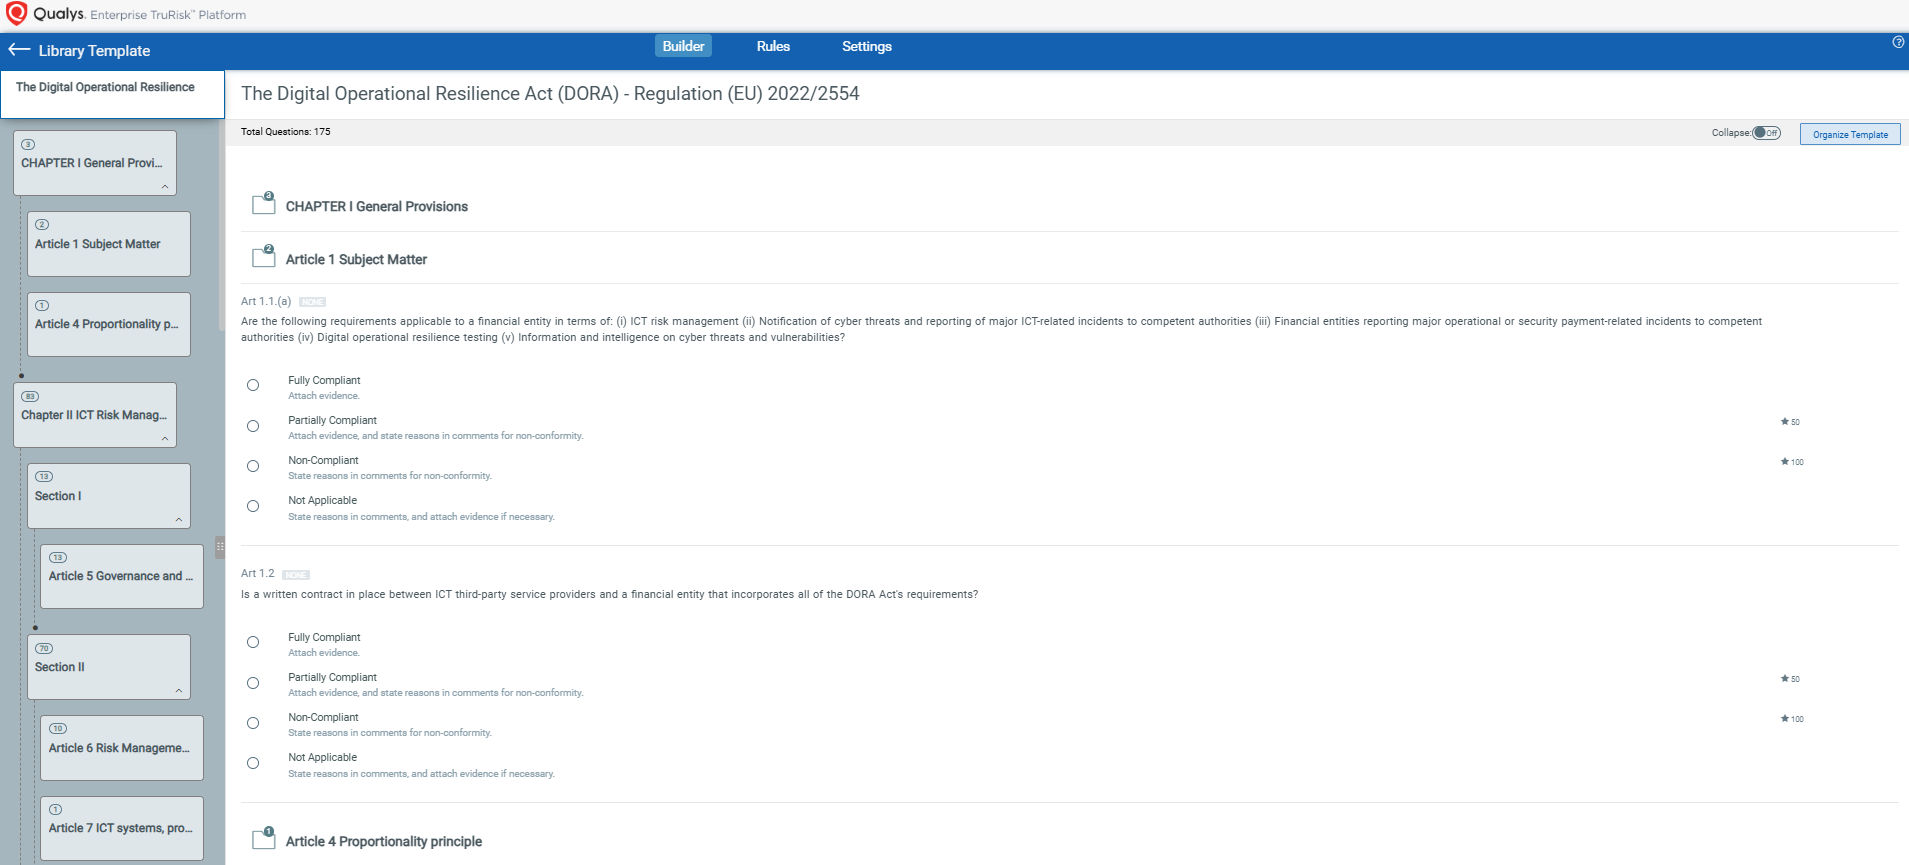Click the star 100 score in Art 1.1.(a)
Image resolution: width=1909 pixels, height=865 pixels.
1792,462
